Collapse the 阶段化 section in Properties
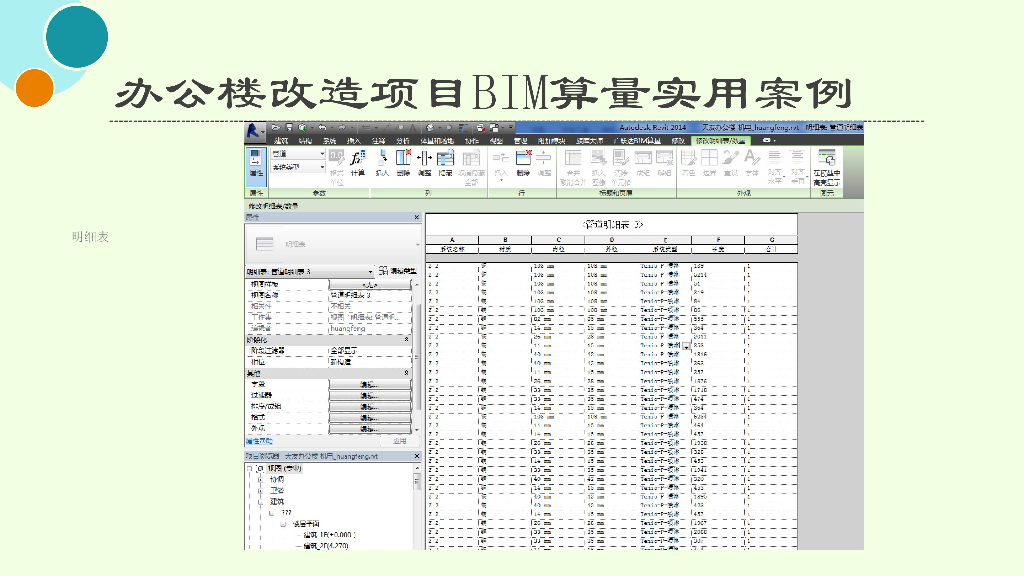 pos(406,340)
